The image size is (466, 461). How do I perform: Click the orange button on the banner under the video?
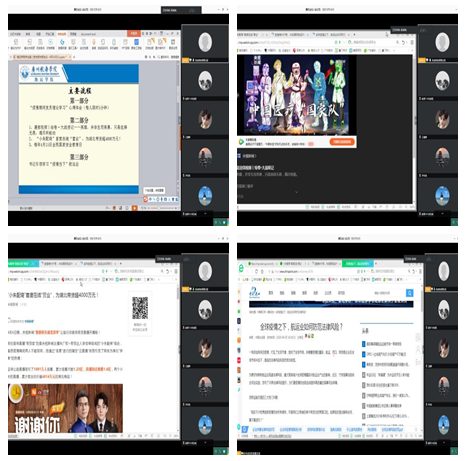pyautogui.click(x=342, y=142)
